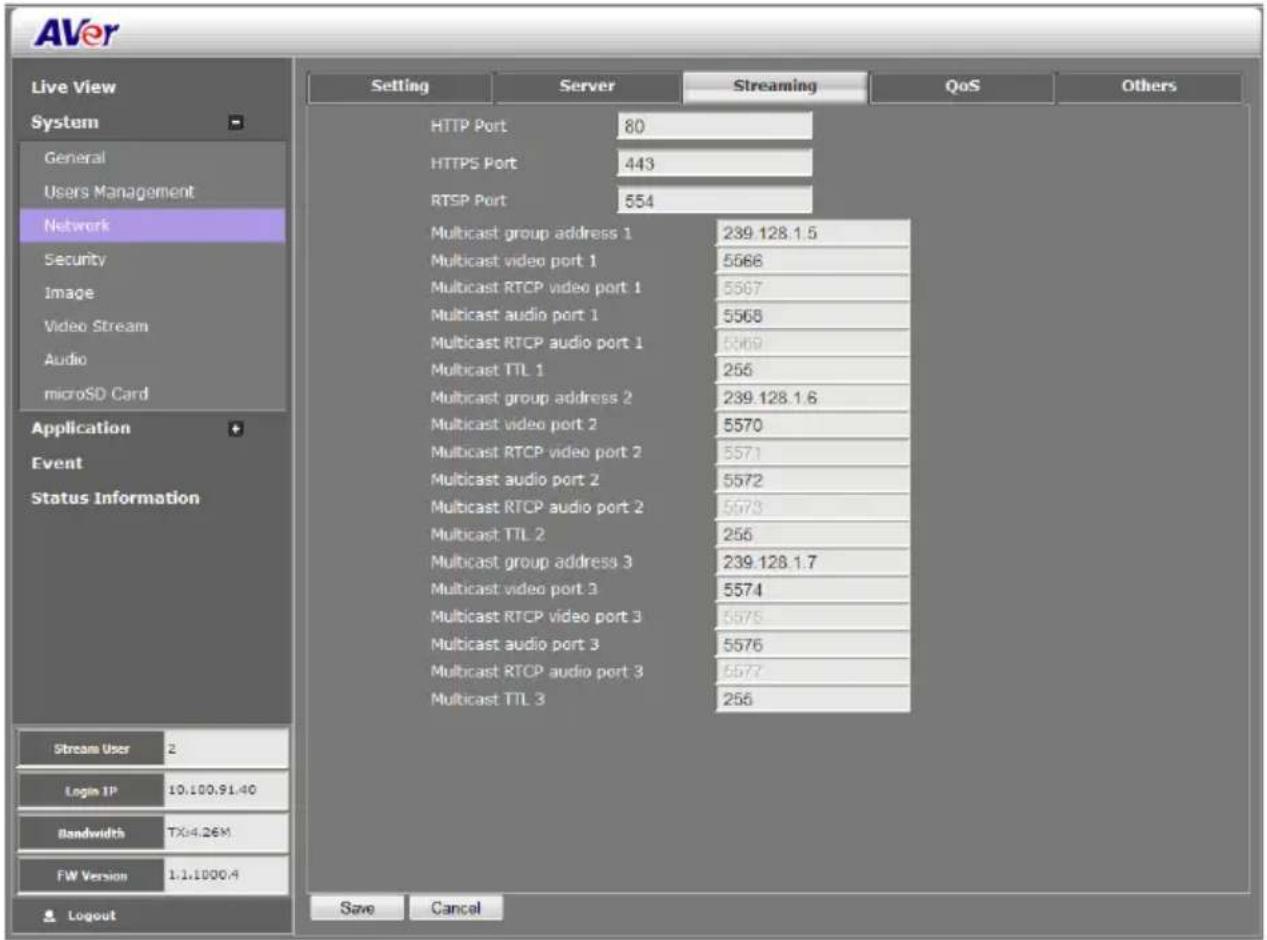Collapse the System menu section

tap(237, 123)
